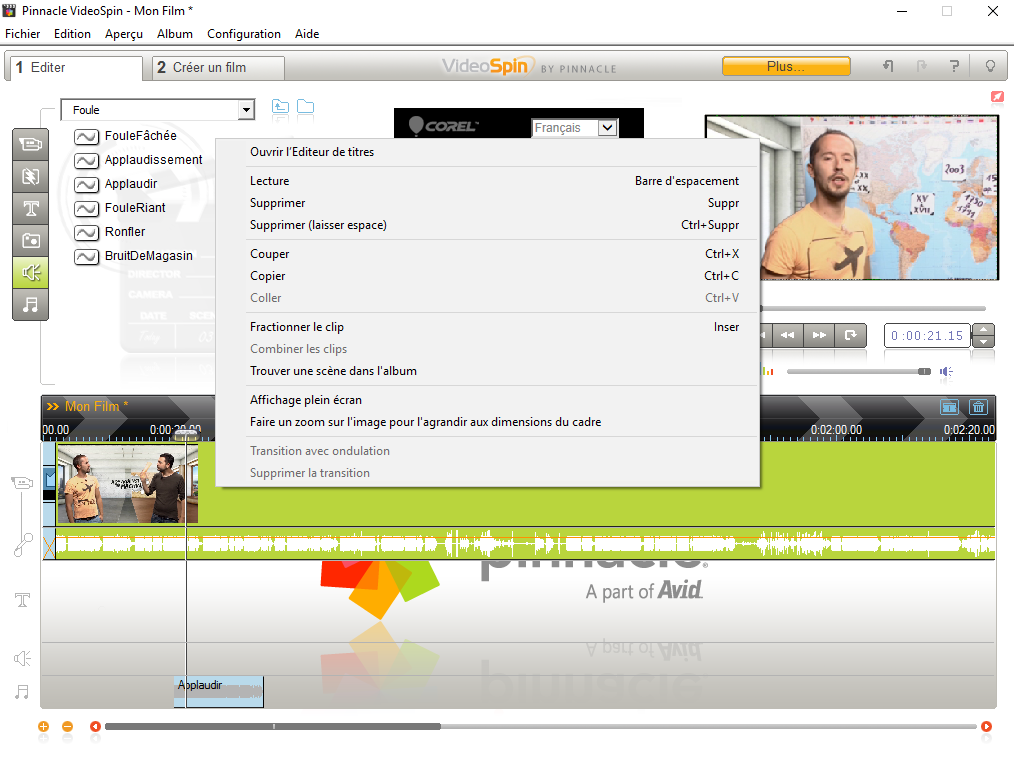Click the redo arrow icon

(x=922, y=66)
